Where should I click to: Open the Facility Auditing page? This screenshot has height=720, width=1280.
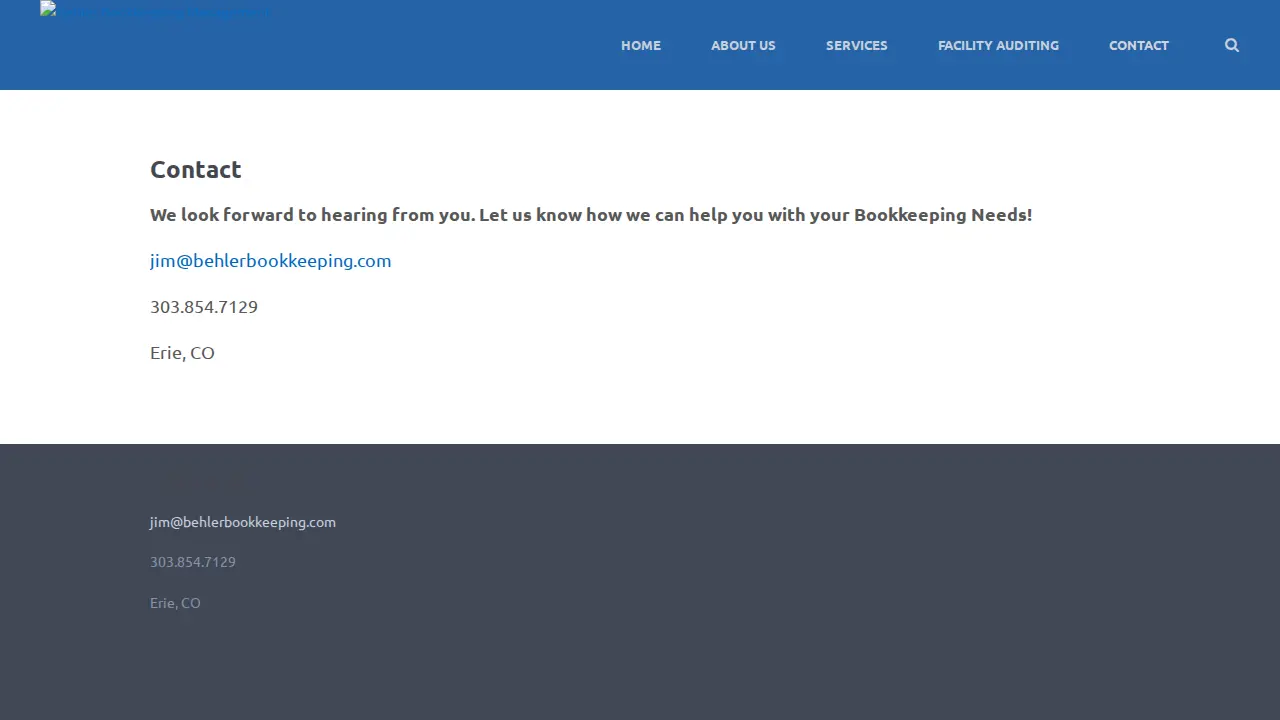pyautogui.click(x=998, y=45)
